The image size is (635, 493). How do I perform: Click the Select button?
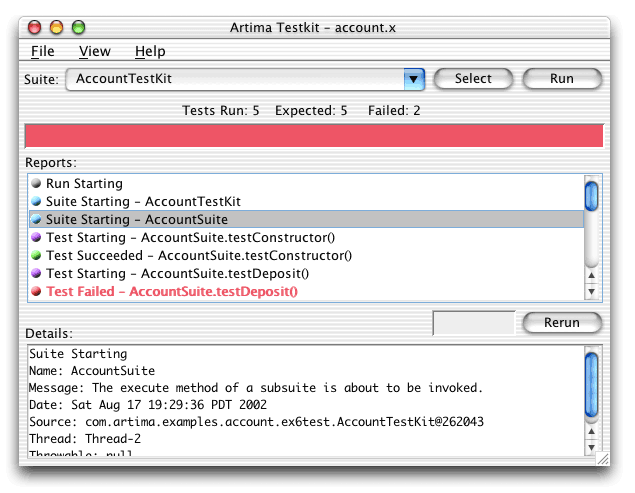pyautogui.click(x=473, y=79)
